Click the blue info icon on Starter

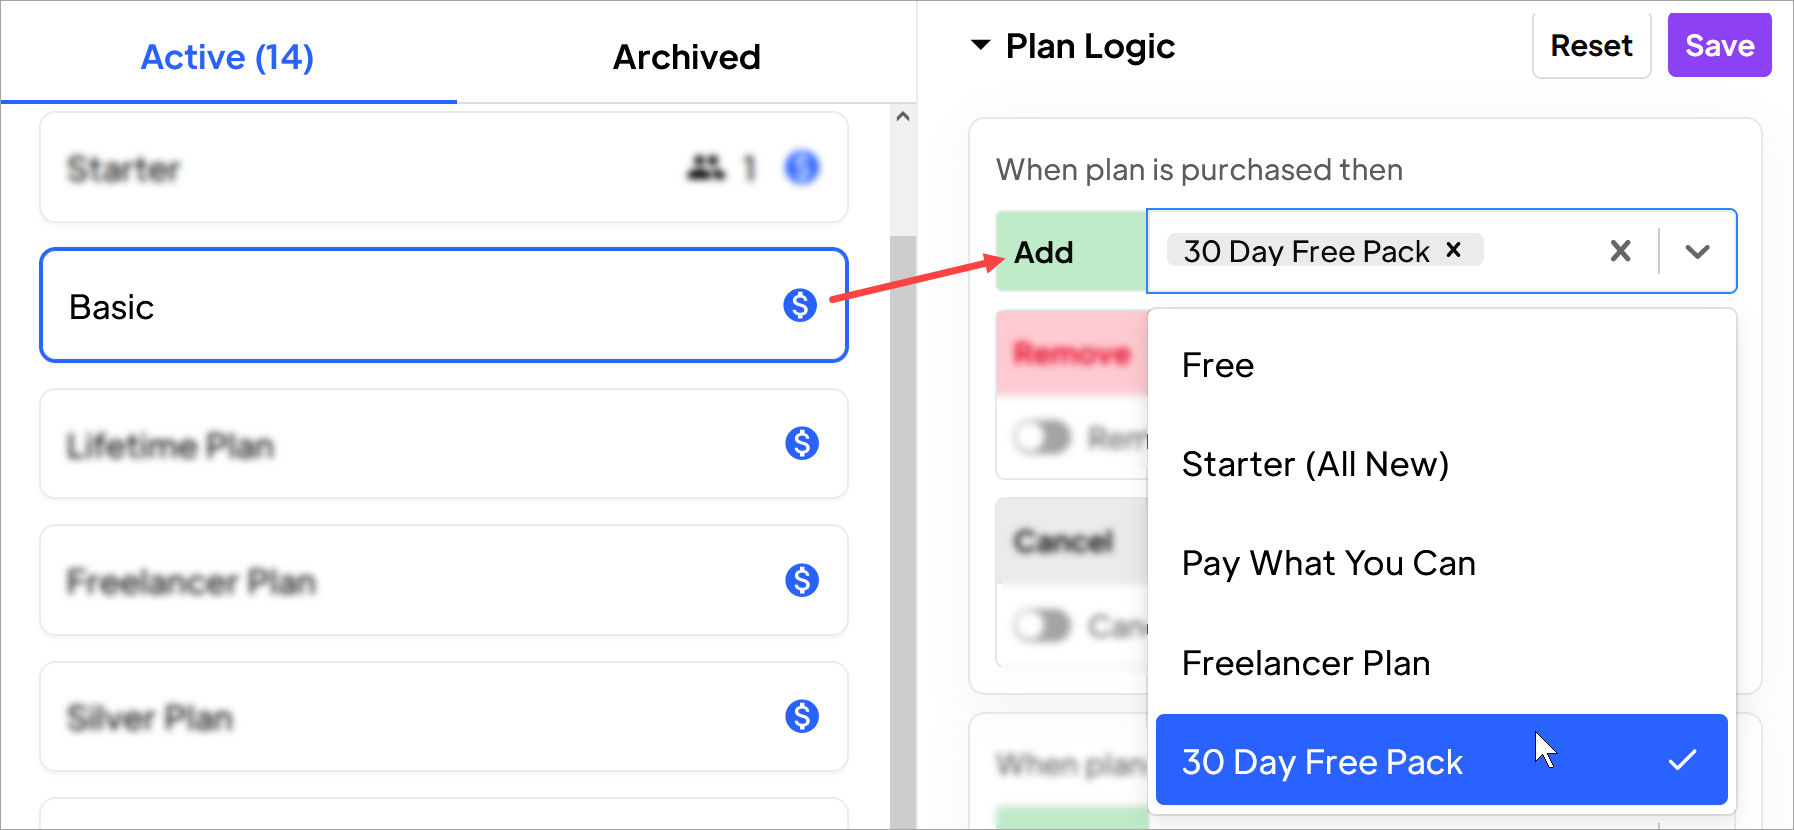click(801, 168)
